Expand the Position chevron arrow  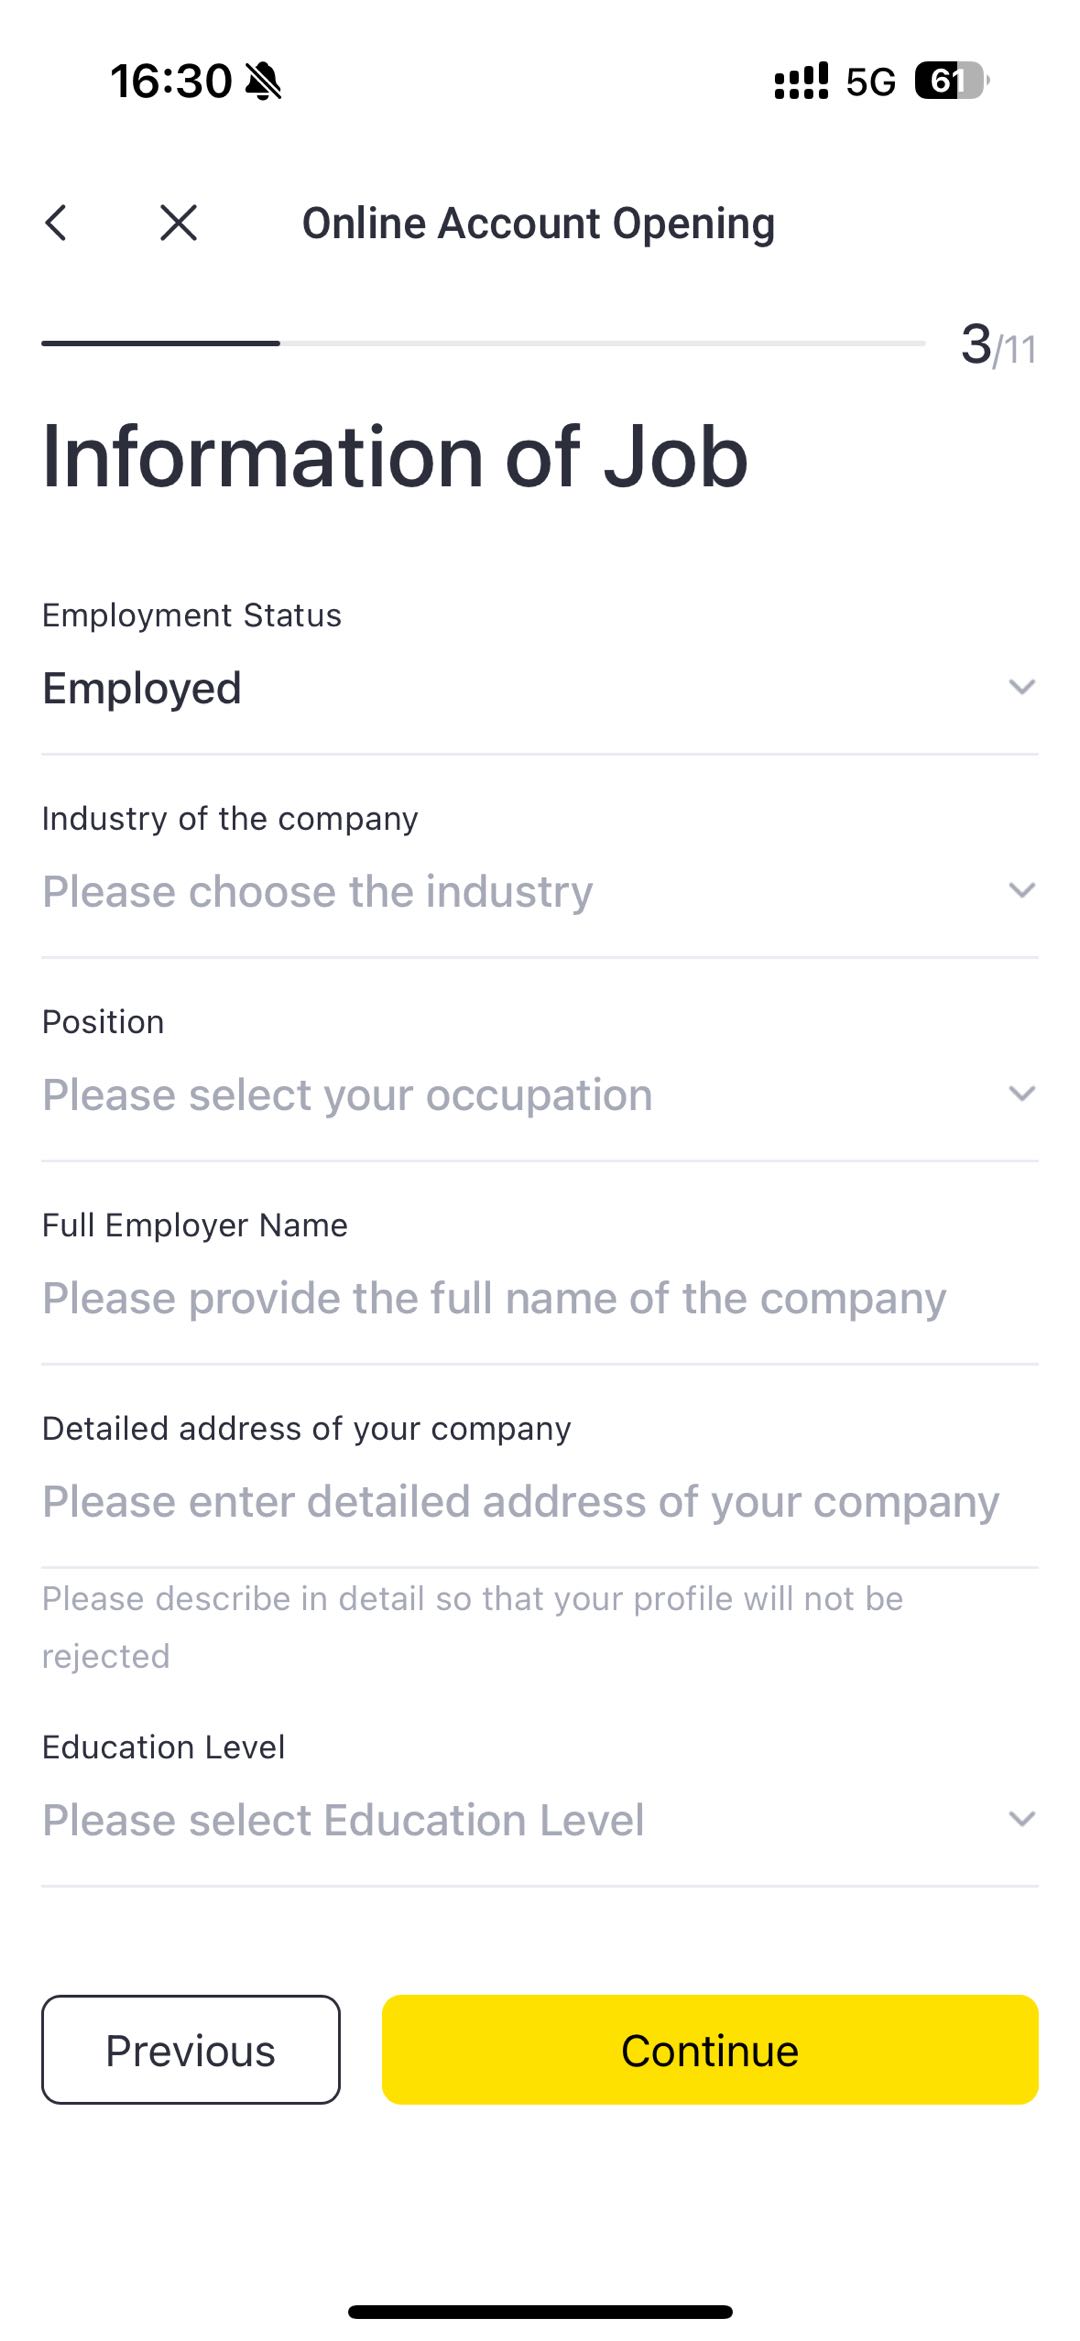tap(1021, 1093)
